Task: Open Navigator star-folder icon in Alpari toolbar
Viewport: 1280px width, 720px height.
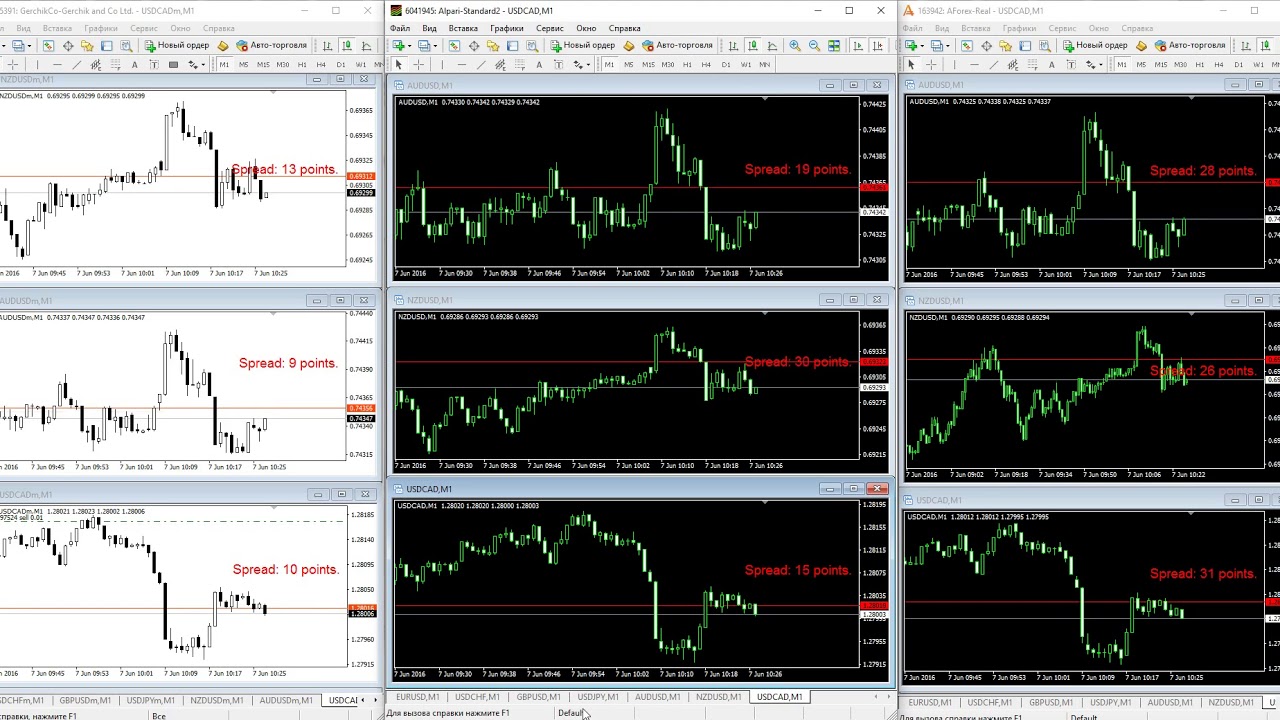Action: pos(493,45)
